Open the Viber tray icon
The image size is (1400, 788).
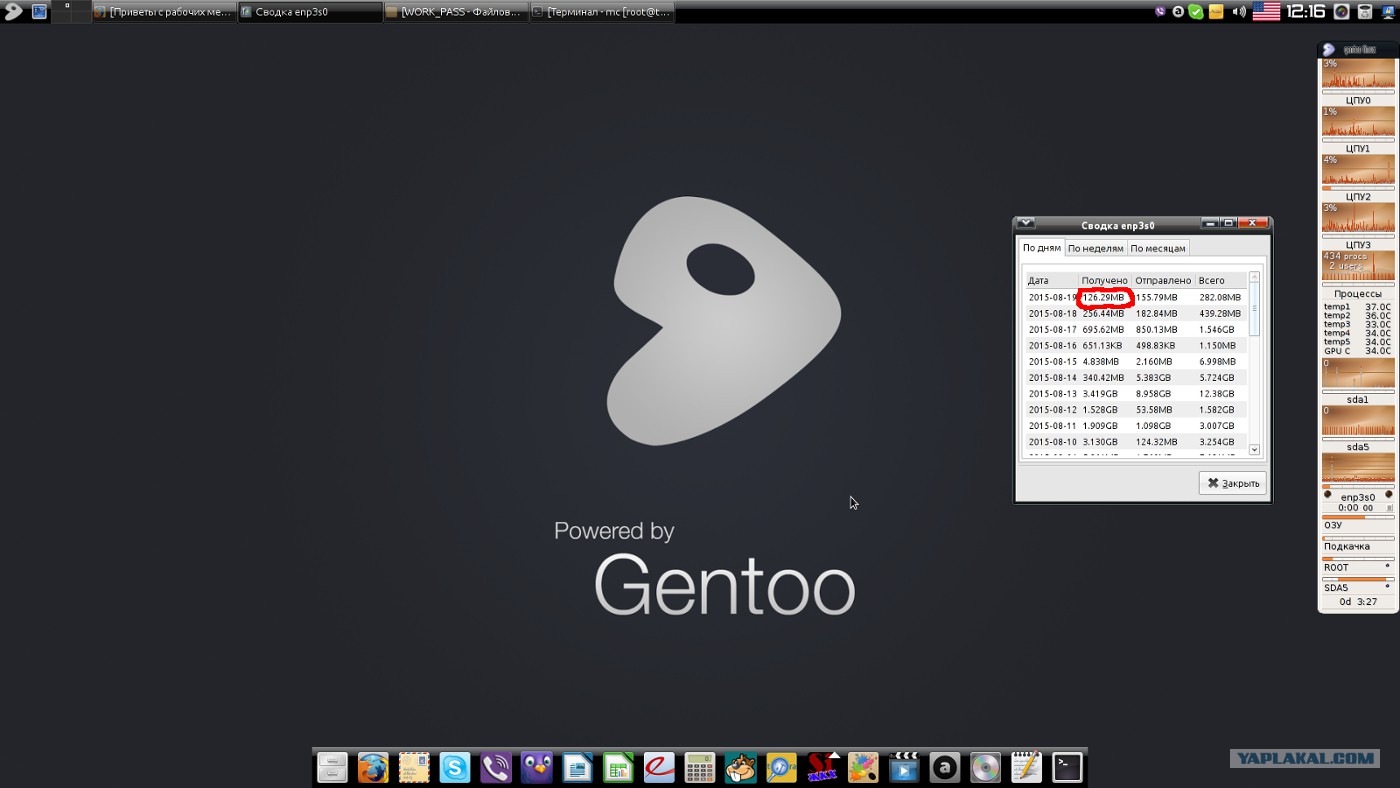click(1160, 12)
